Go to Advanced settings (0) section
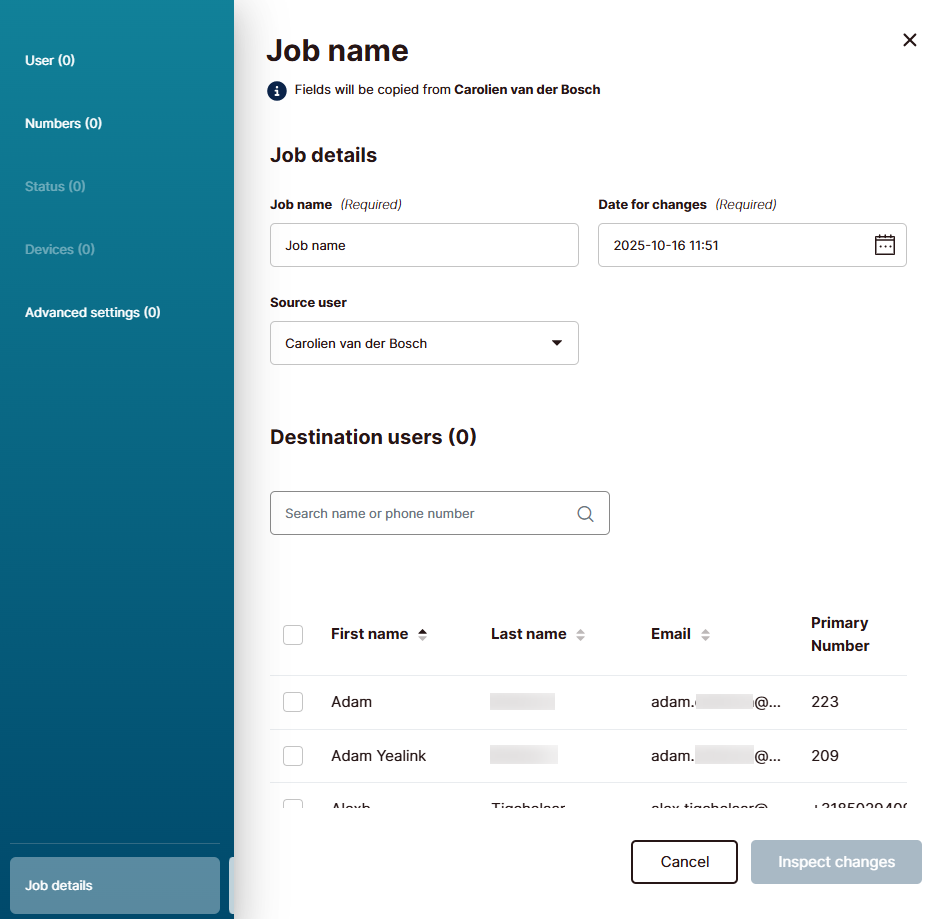This screenshot has height=919, width=933. pyautogui.click(x=92, y=312)
